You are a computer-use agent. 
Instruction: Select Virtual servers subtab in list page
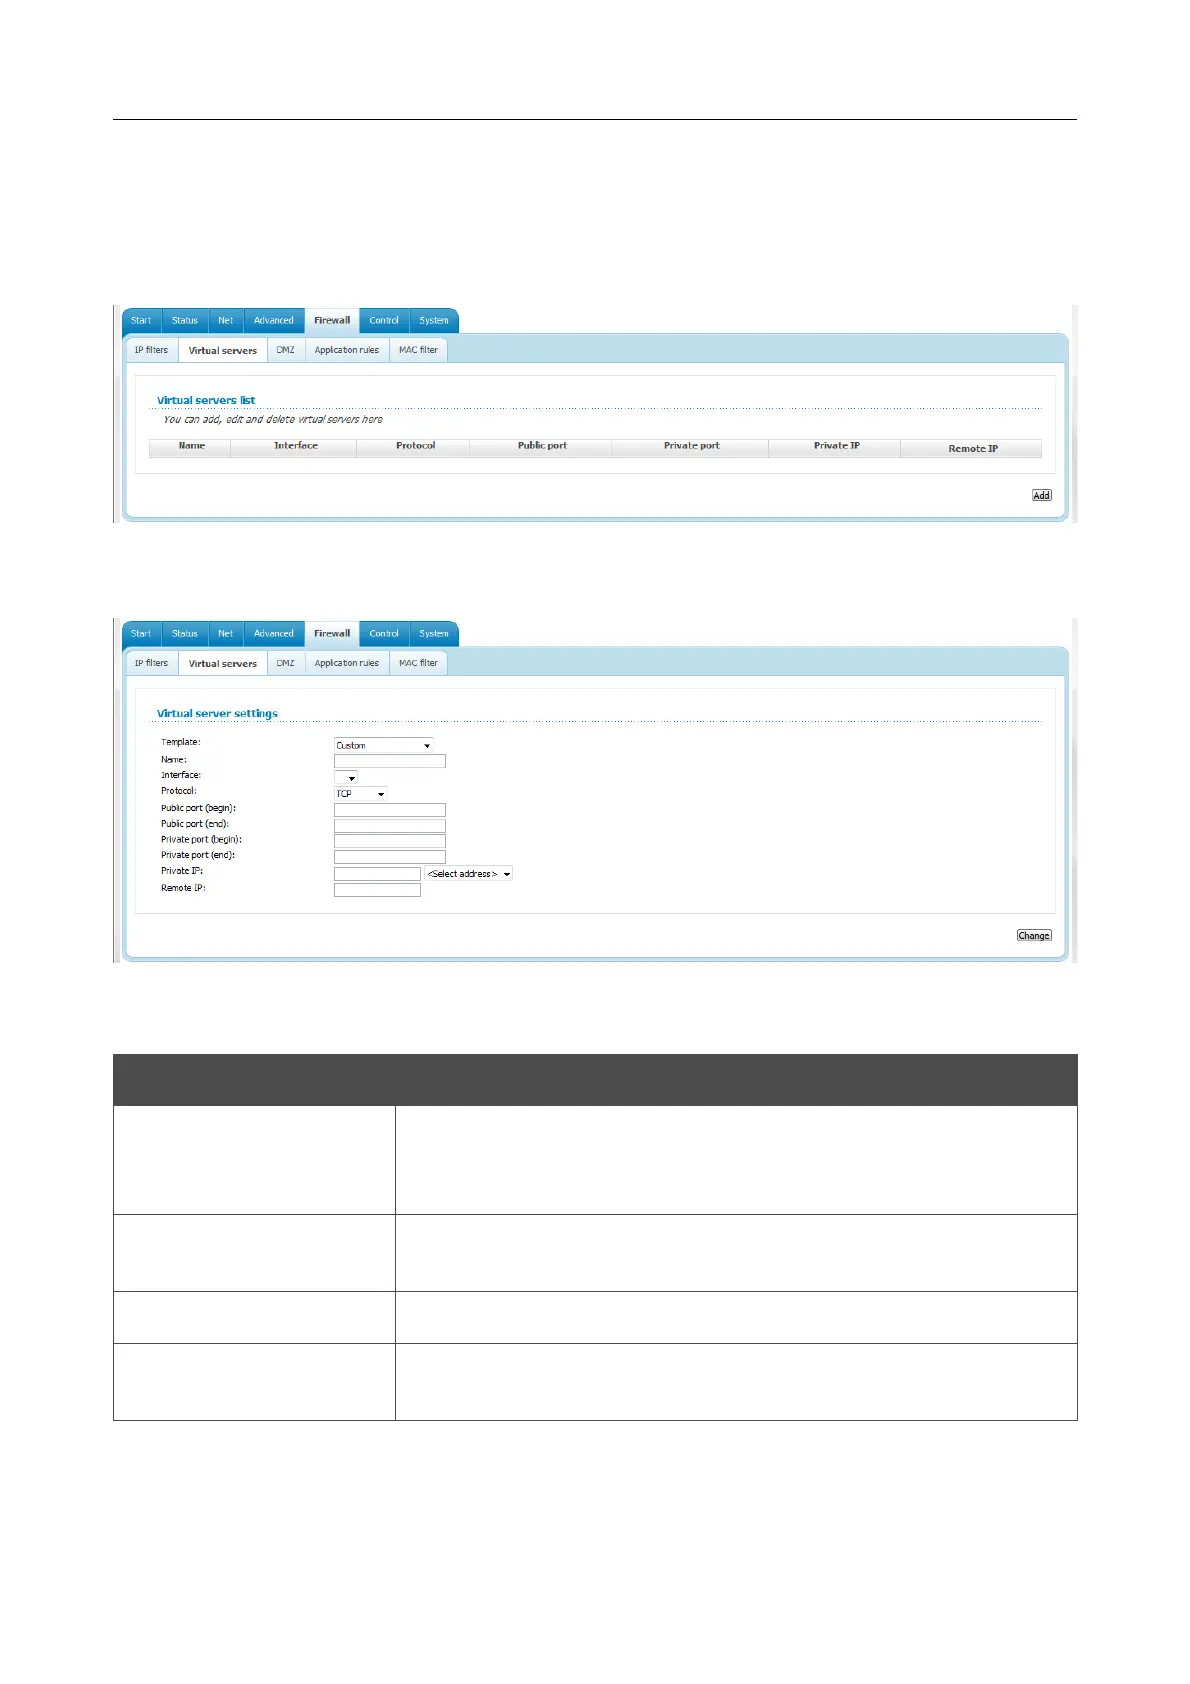pos(223,351)
